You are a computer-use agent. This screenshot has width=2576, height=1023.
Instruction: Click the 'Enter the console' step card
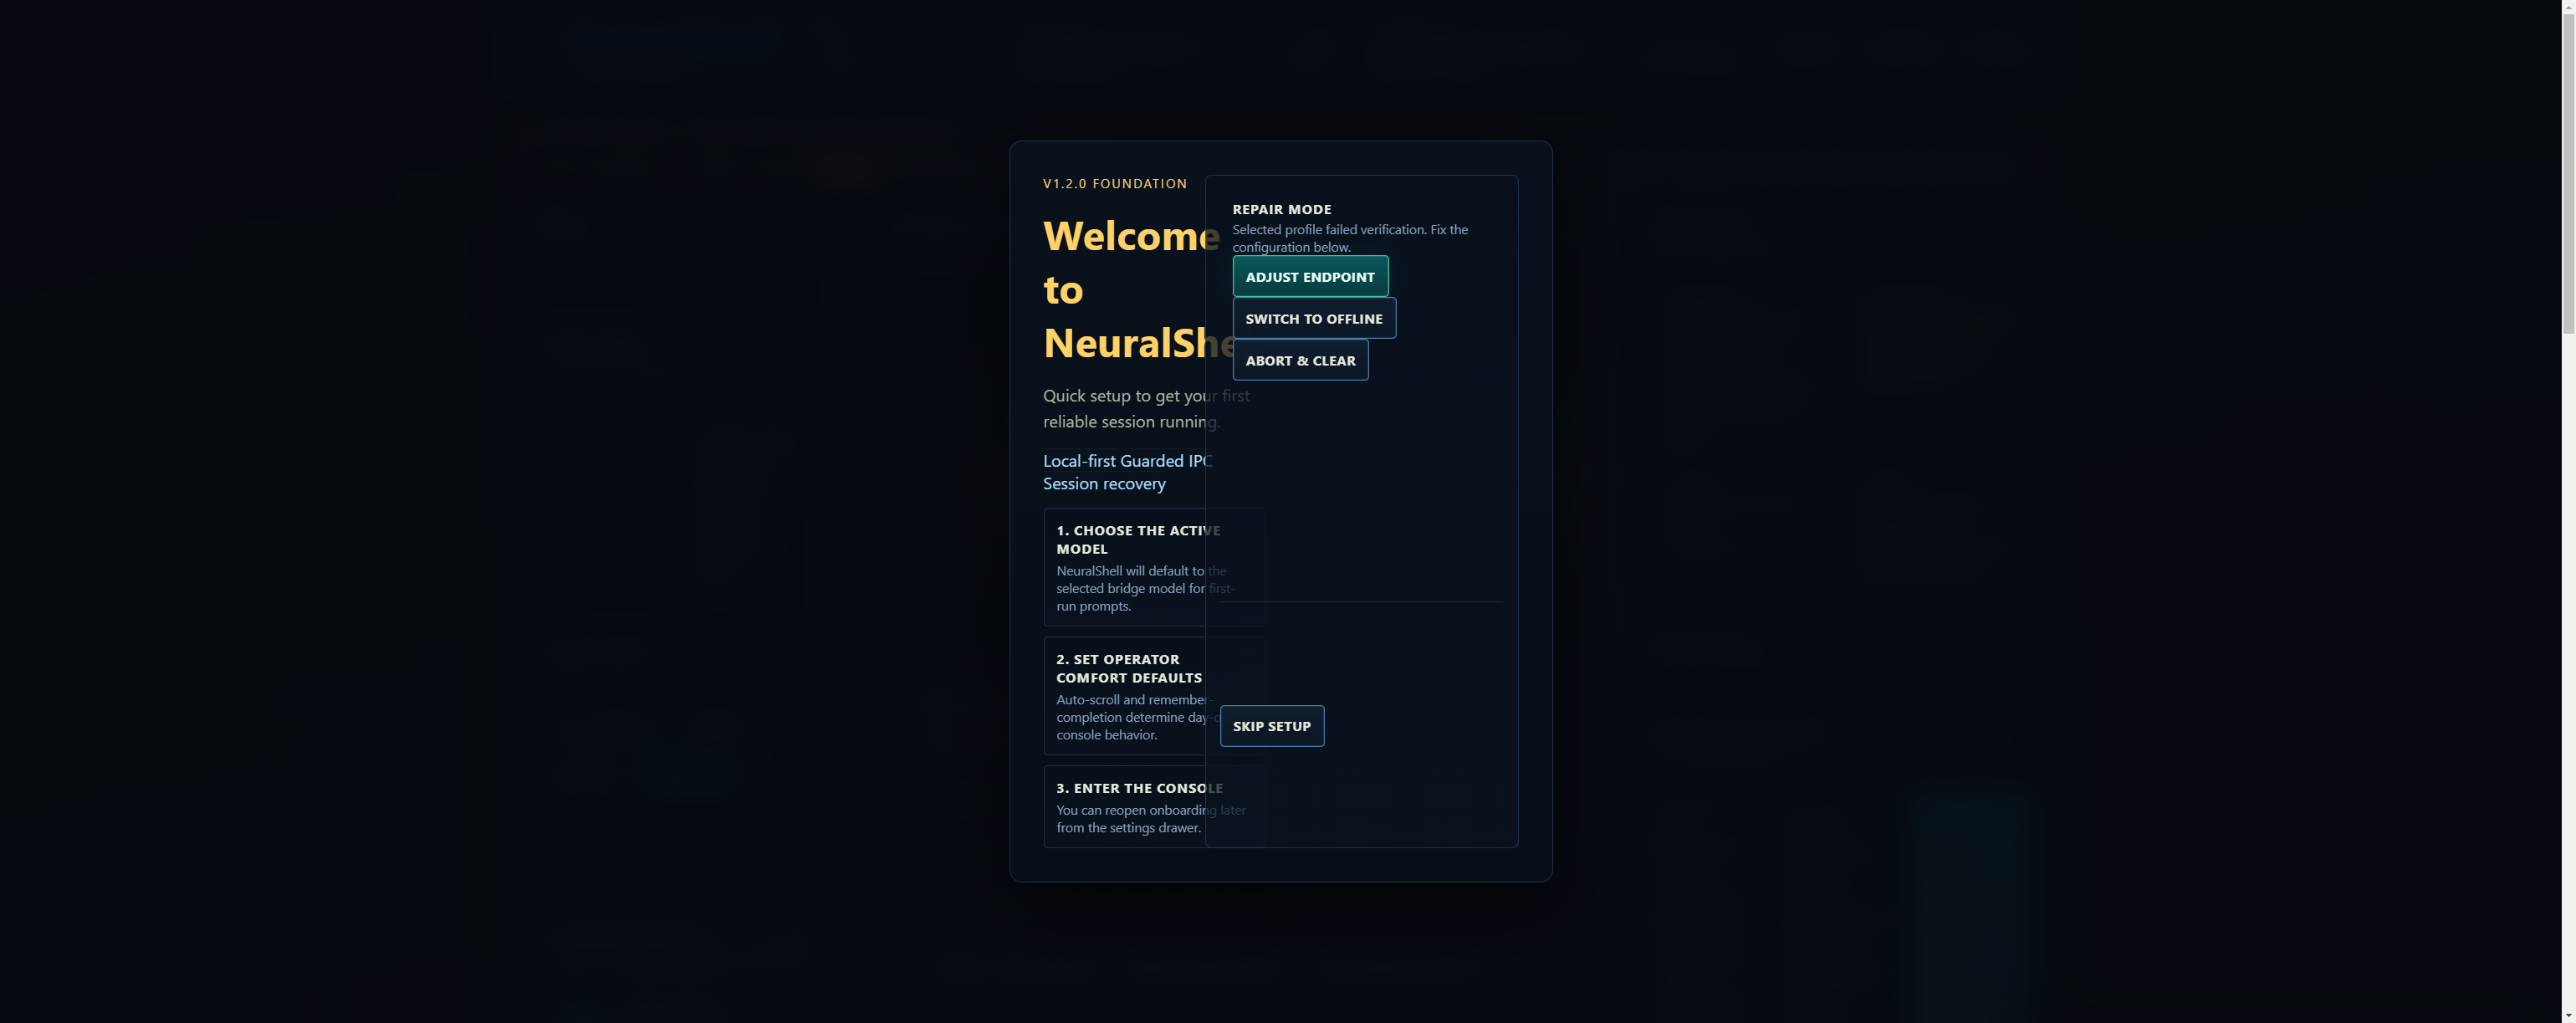pos(1154,807)
